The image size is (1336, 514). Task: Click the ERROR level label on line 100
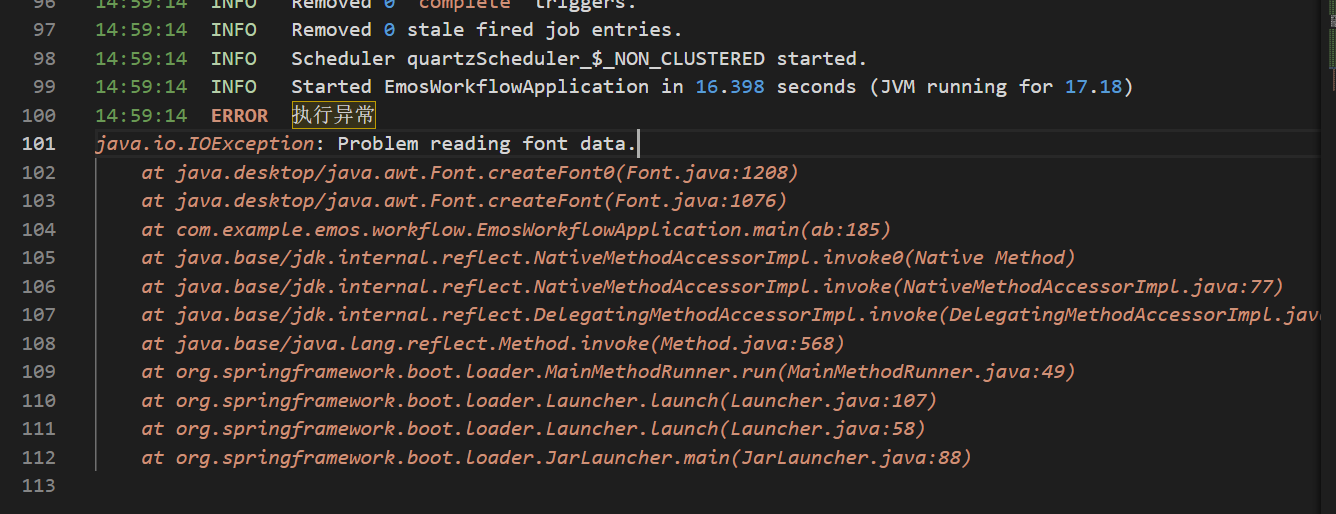click(239, 115)
